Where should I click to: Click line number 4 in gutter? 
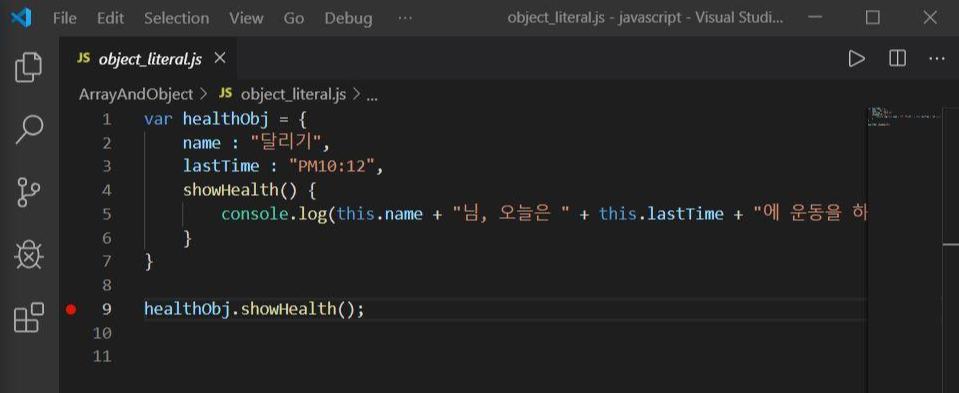[x=107, y=190]
